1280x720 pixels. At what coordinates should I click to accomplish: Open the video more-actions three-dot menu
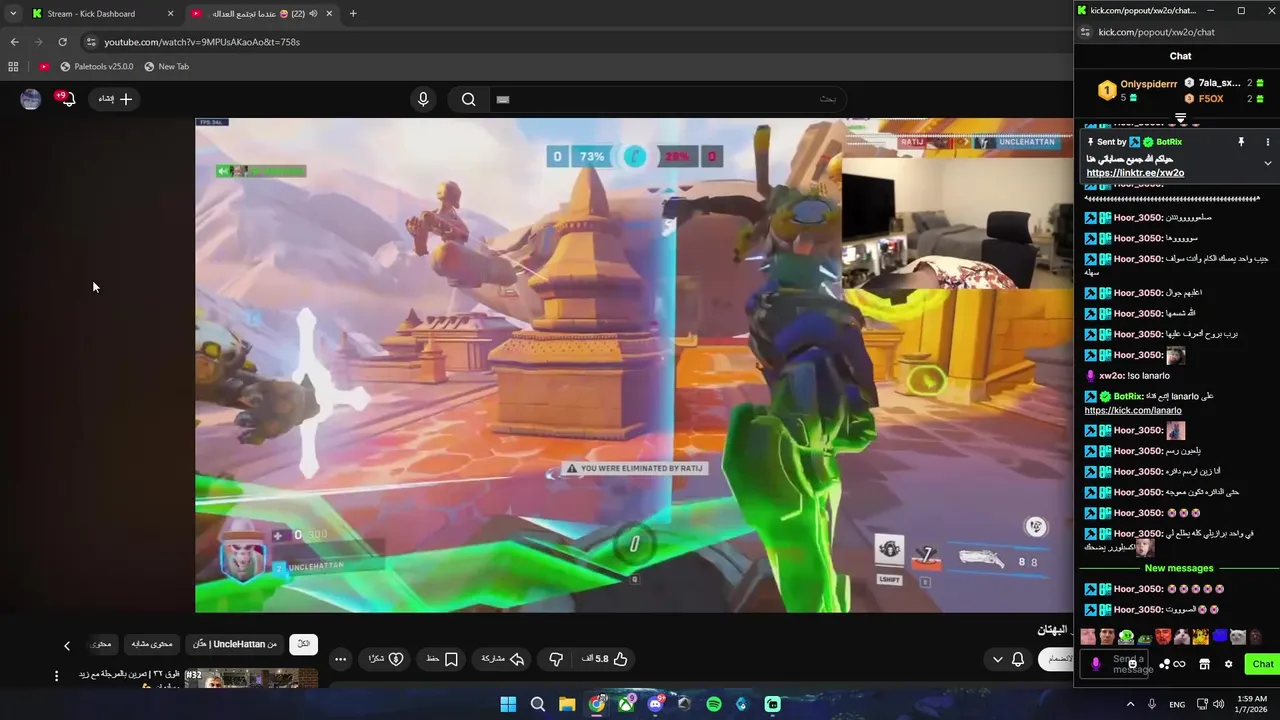[340, 659]
